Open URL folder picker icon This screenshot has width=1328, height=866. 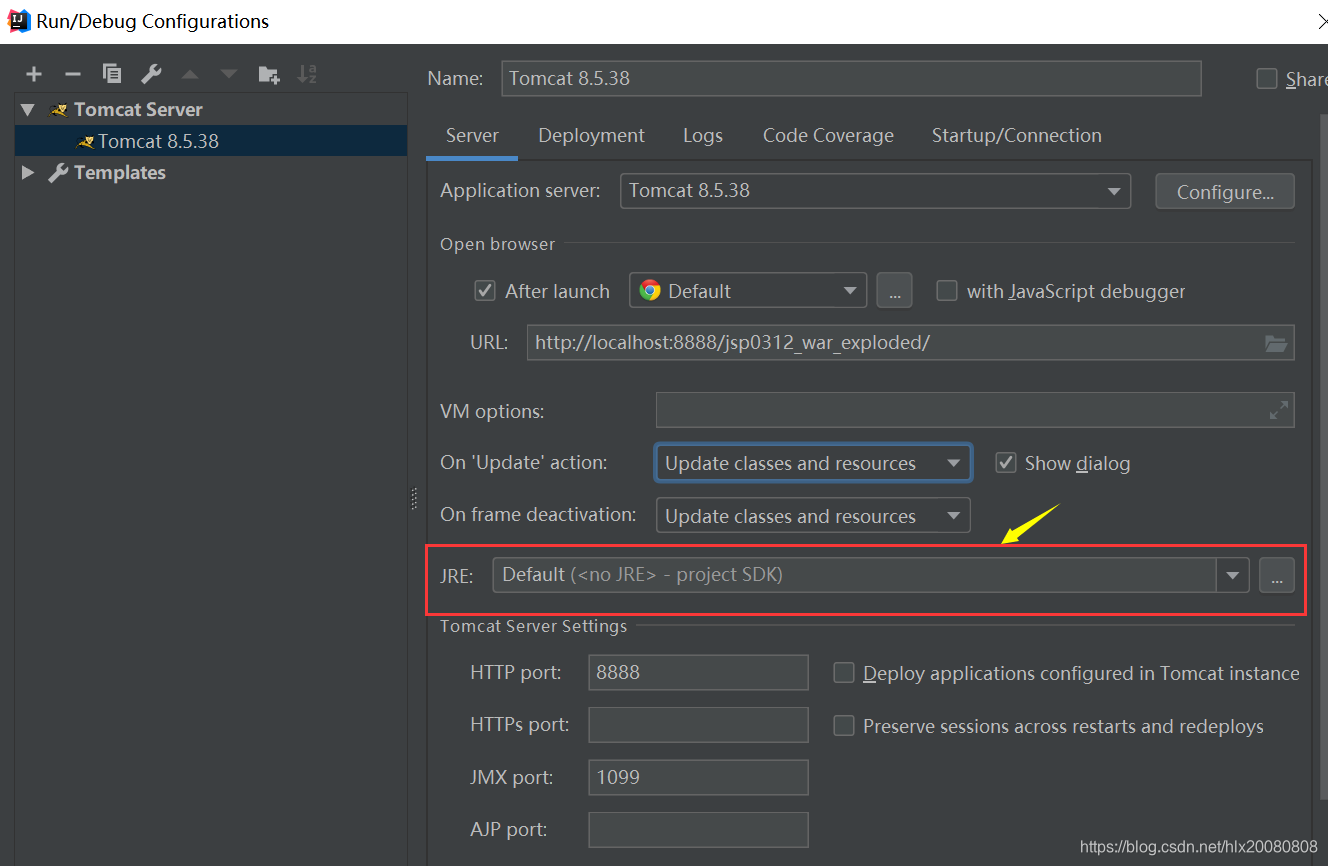point(1276,342)
